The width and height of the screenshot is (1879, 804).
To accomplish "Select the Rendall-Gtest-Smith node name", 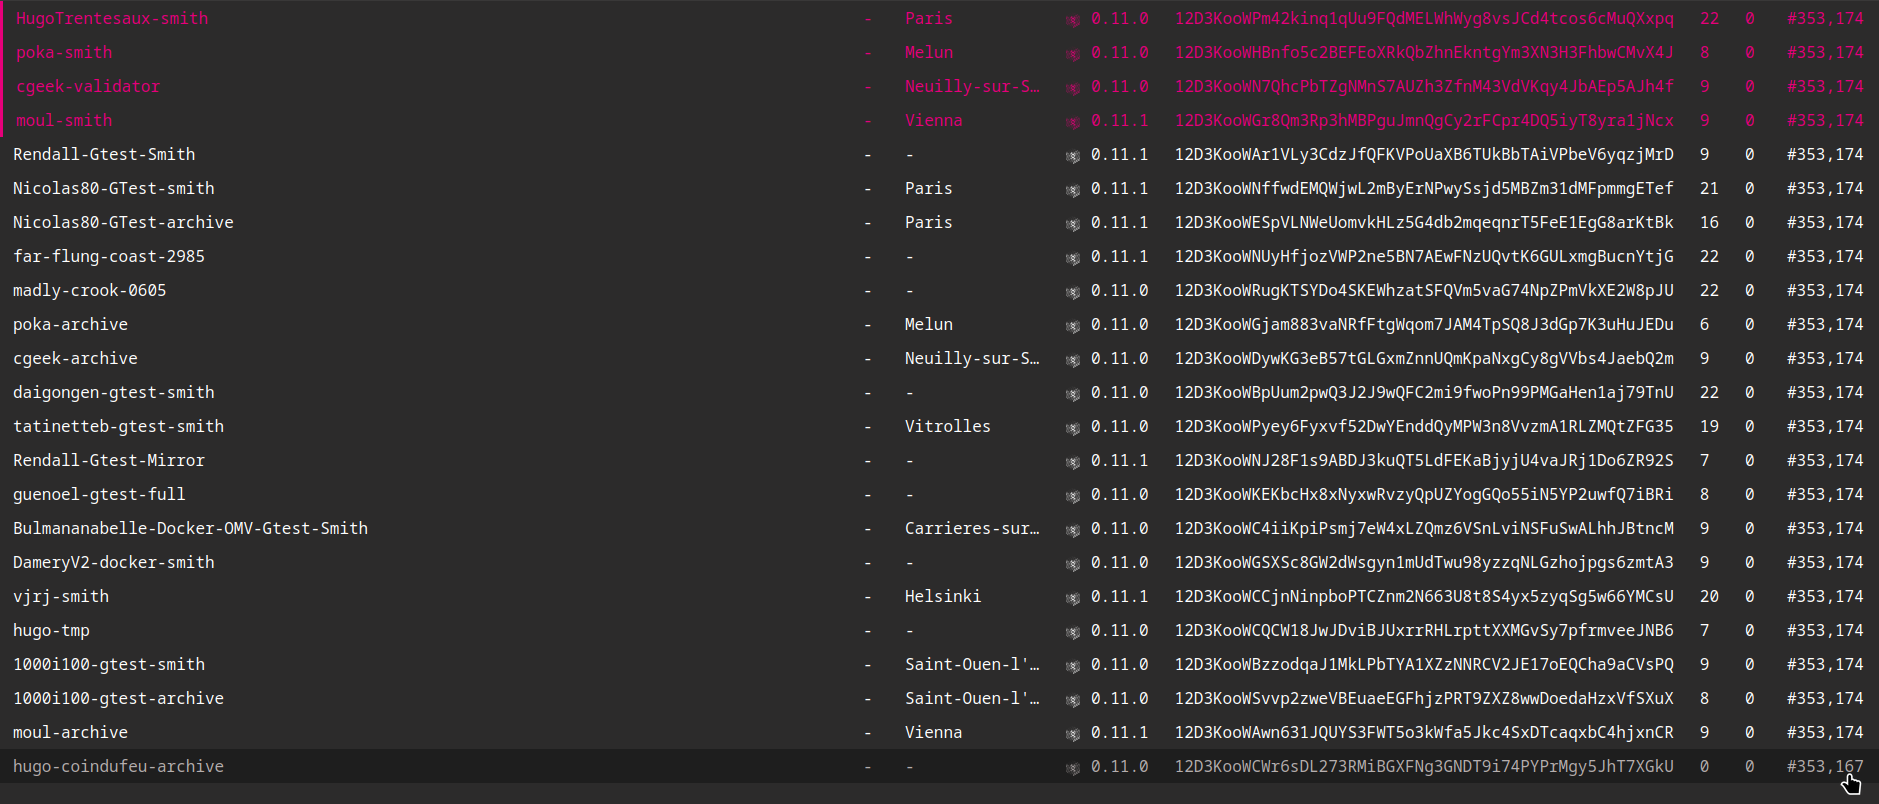I will coord(104,154).
